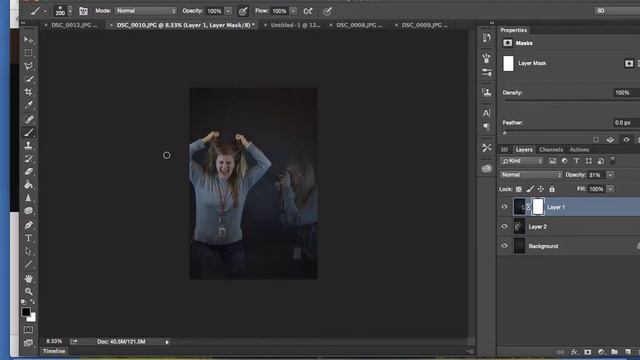The image size is (640, 360).
Task: Select the Eraser tool
Action: 28,172
